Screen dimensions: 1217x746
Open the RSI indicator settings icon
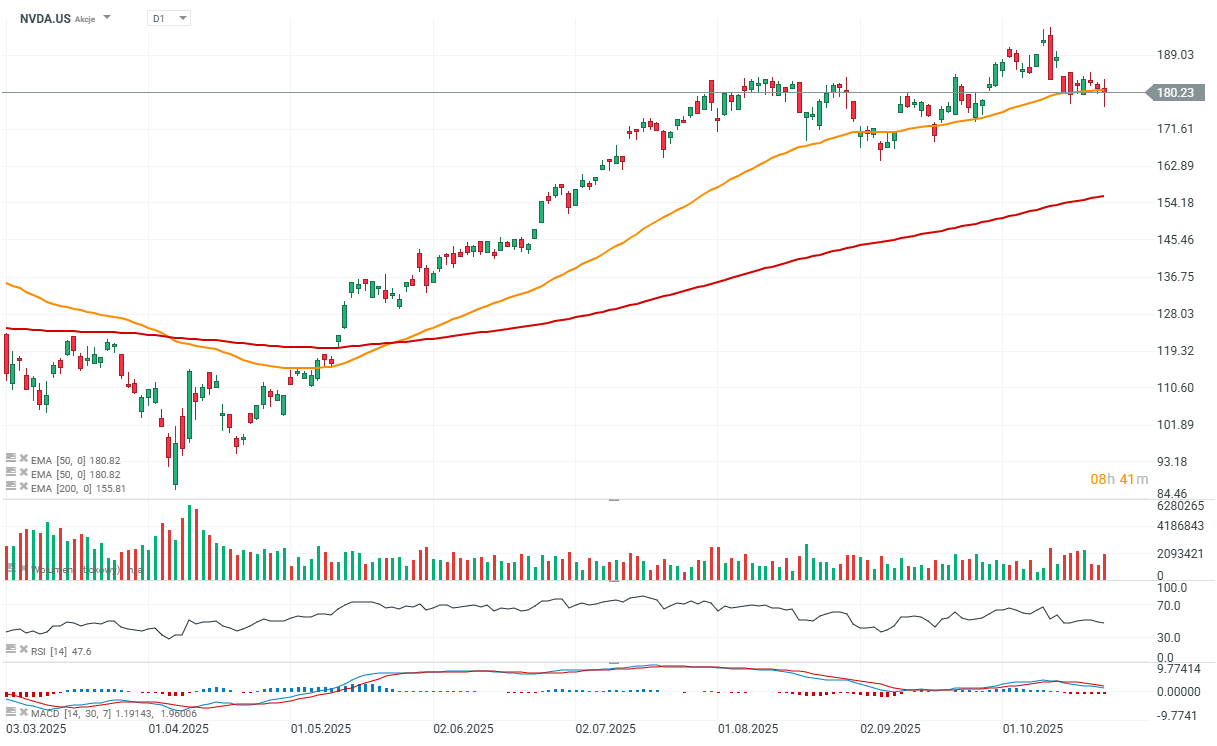(x=11, y=651)
